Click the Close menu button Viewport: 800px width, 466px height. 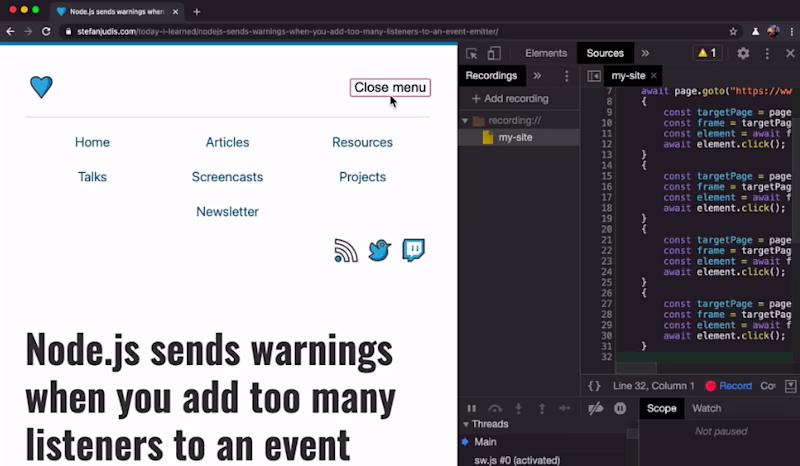[390, 87]
